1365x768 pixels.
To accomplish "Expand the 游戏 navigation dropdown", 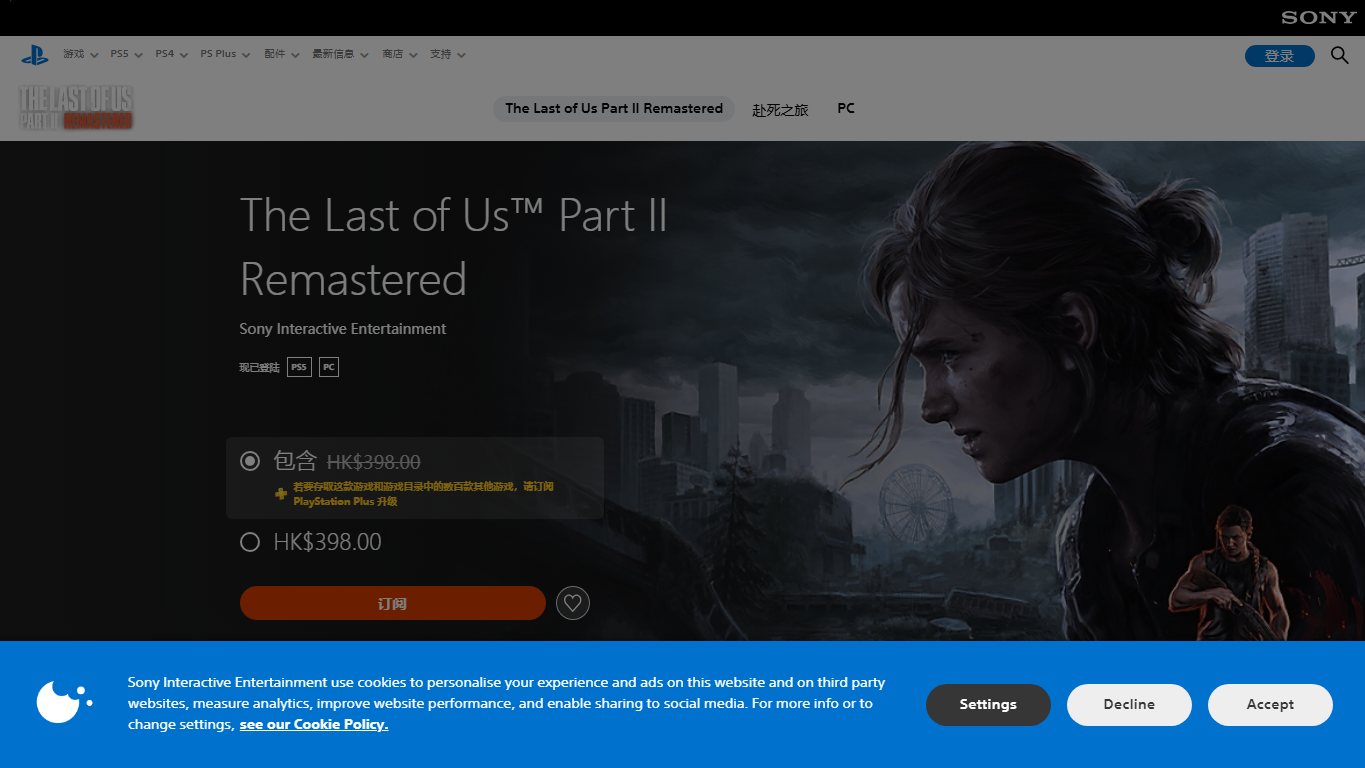I will tap(80, 54).
